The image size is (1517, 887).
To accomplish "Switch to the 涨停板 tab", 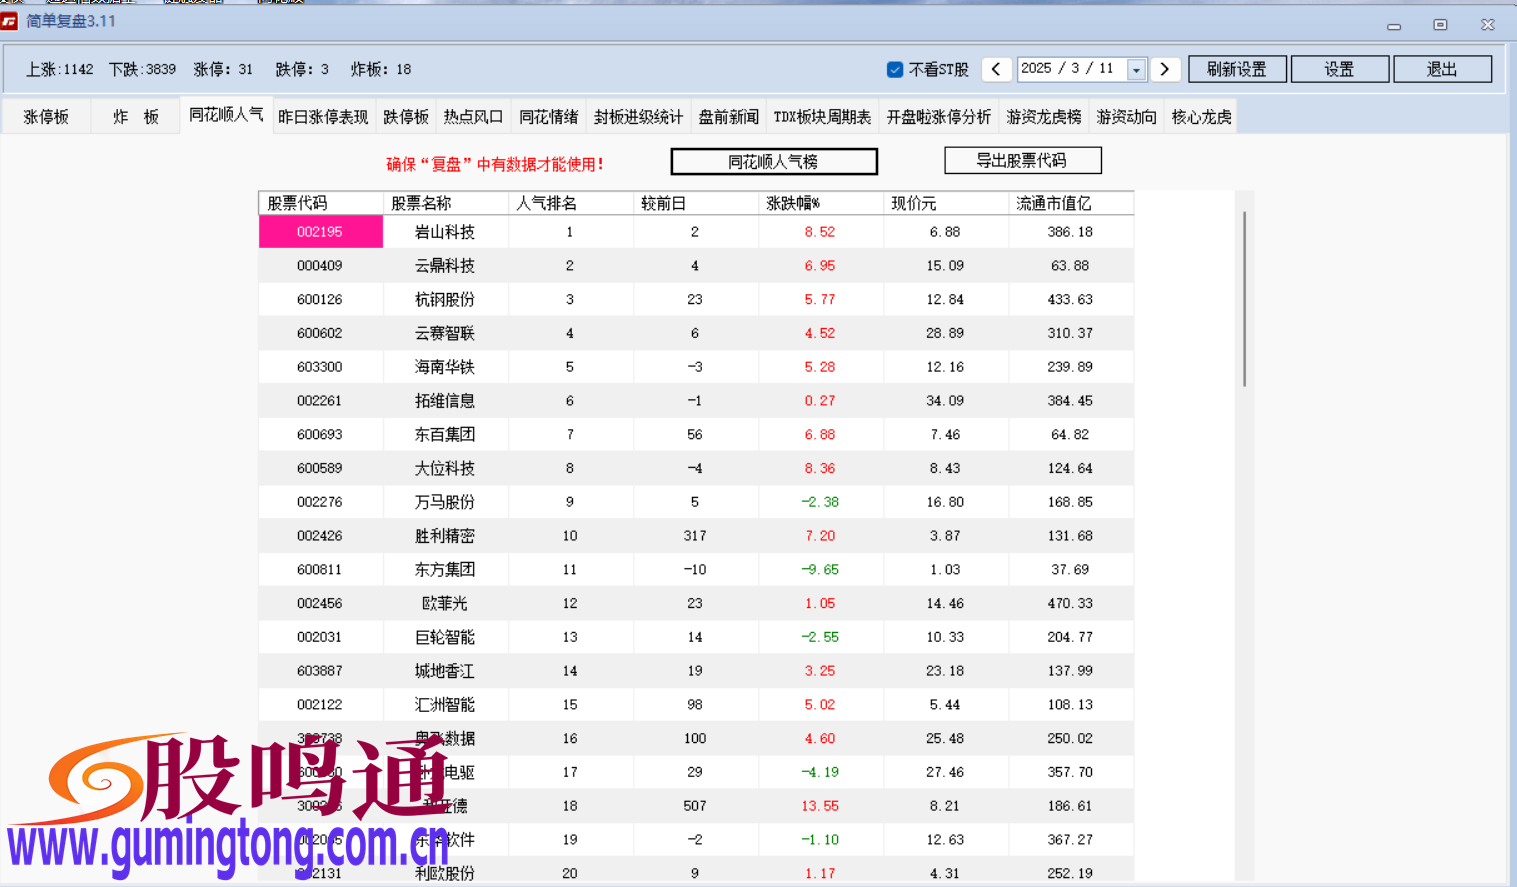I will 44,115.
